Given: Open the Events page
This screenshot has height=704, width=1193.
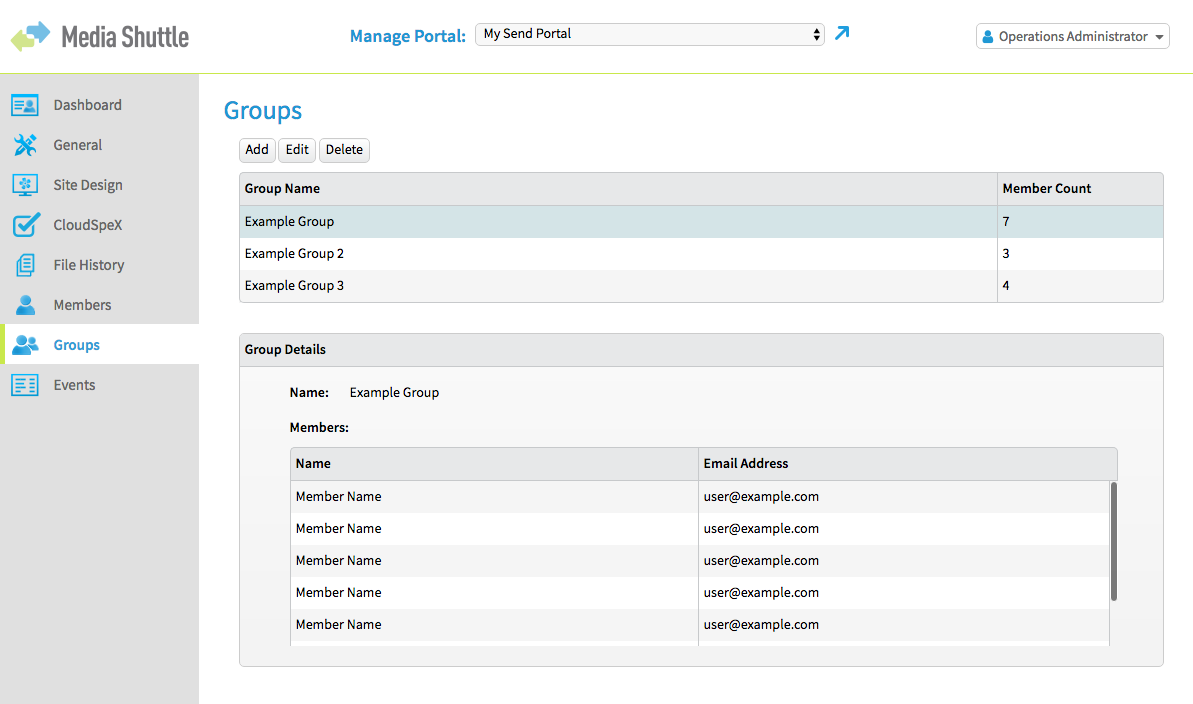Looking at the screenshot, I should (x=74, y=385).
